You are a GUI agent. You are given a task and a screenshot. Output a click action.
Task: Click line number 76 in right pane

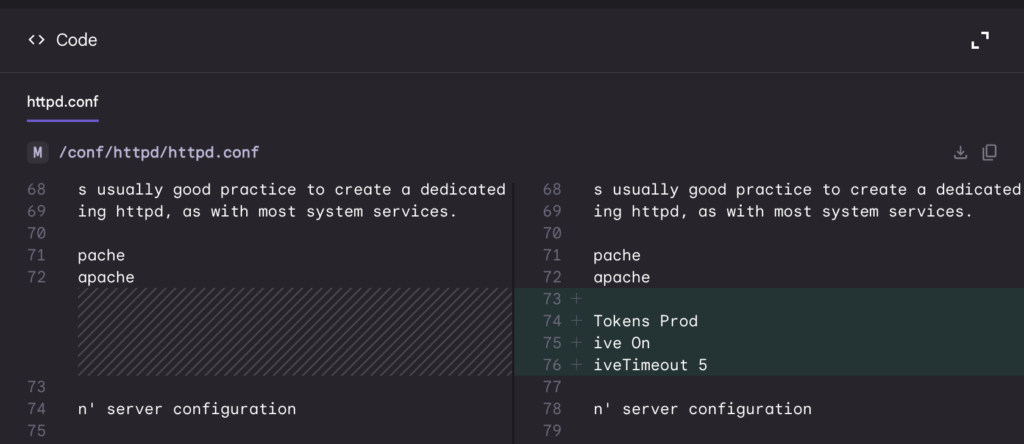(x=552, y=365)
